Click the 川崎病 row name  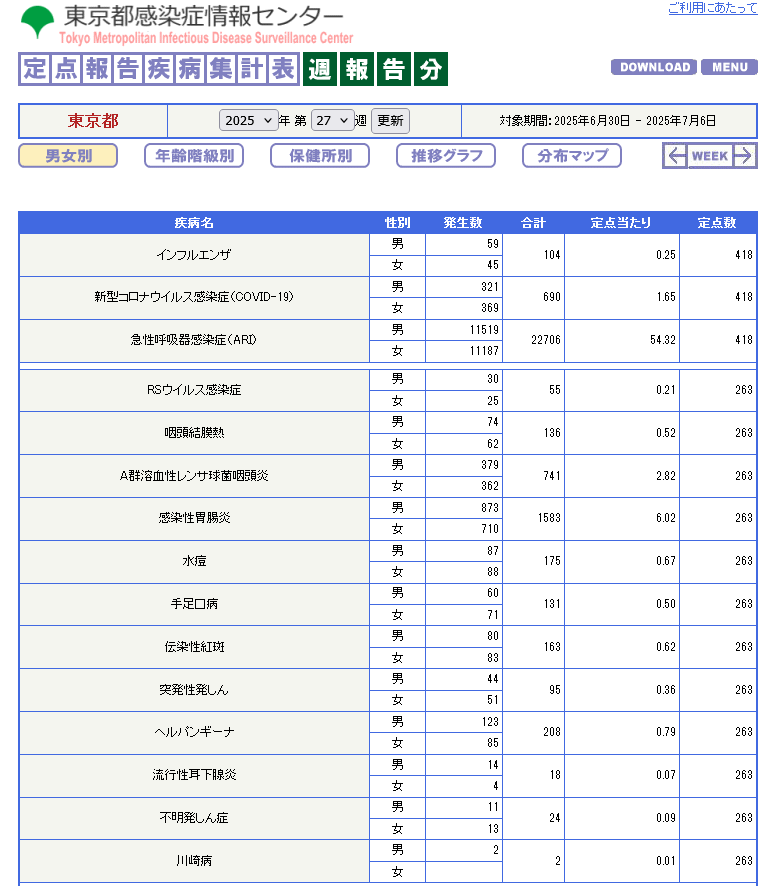coord(194,861)
